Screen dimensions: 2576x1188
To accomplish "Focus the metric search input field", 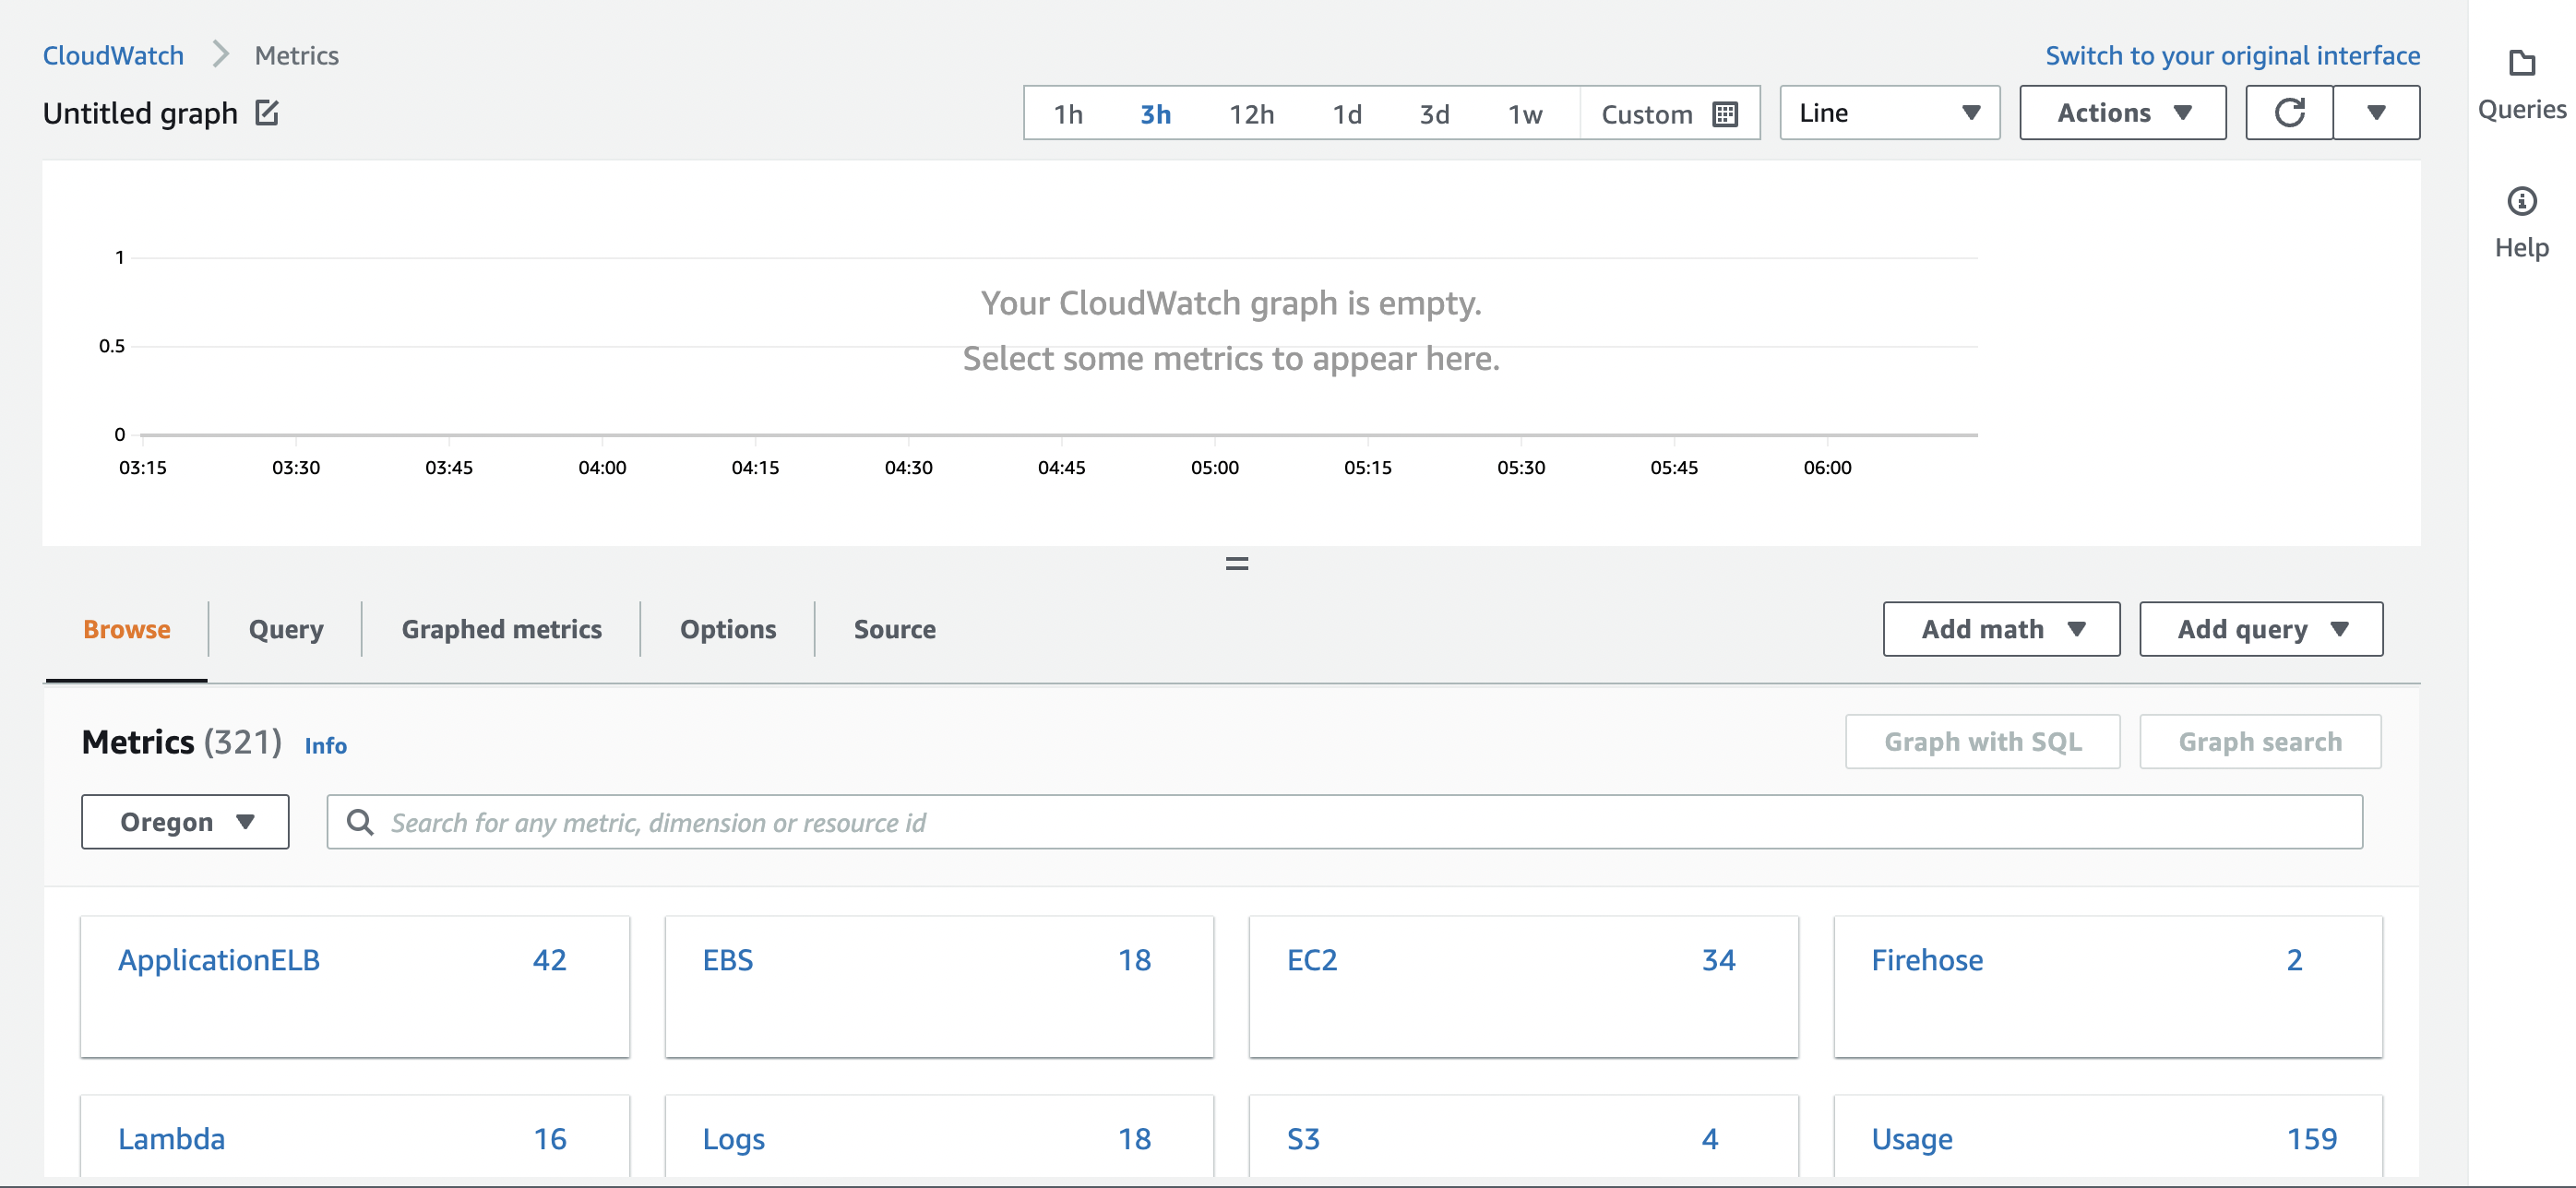I will click(x=1344, y=822).
